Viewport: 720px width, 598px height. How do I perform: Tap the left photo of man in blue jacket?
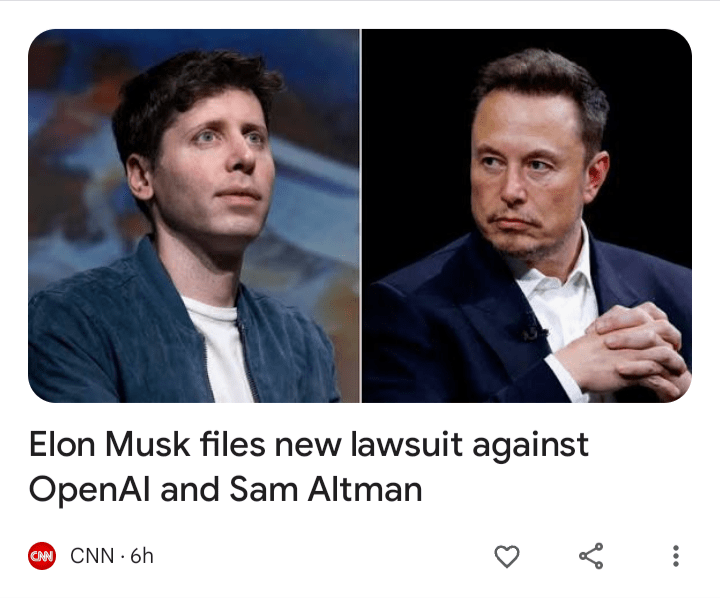coord(194,216)
